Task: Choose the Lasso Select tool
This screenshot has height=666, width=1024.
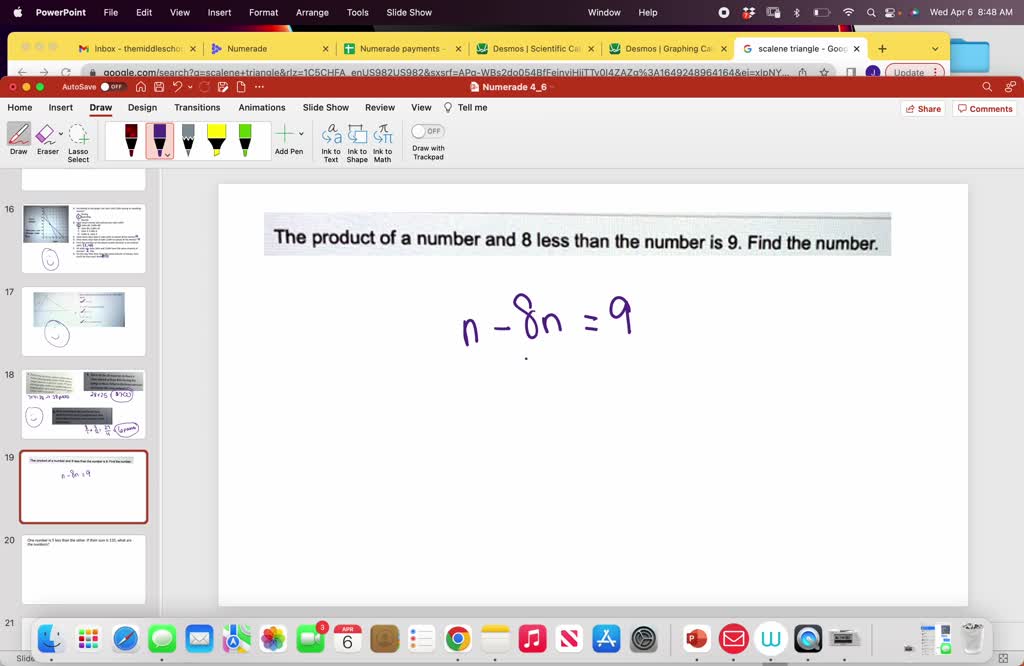Action: coord(78,143)
